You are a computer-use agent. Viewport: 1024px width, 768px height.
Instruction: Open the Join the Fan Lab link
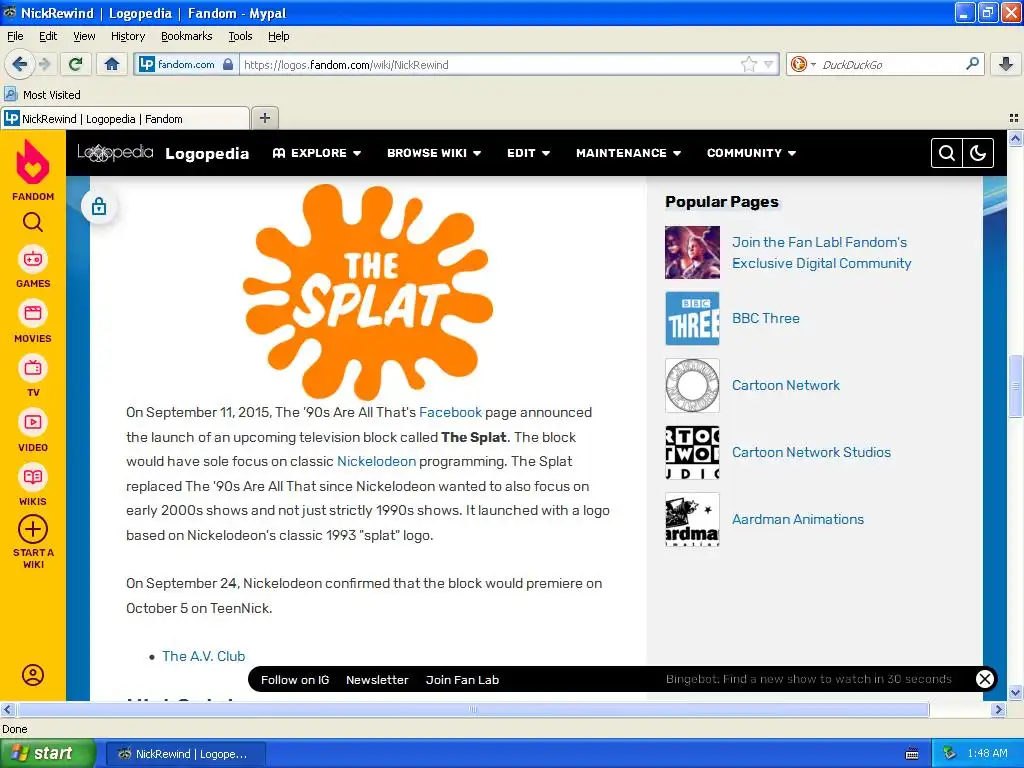click(x=822, y=252)
